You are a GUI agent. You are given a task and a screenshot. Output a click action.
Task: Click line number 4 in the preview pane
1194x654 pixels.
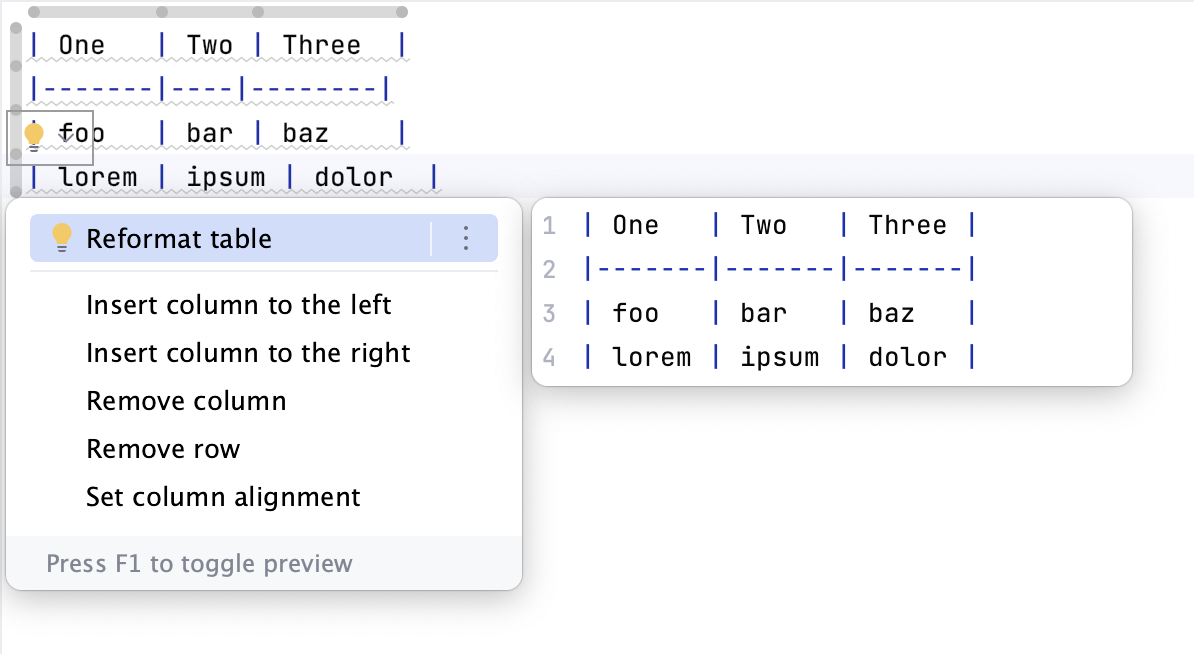tap(549, 357)
